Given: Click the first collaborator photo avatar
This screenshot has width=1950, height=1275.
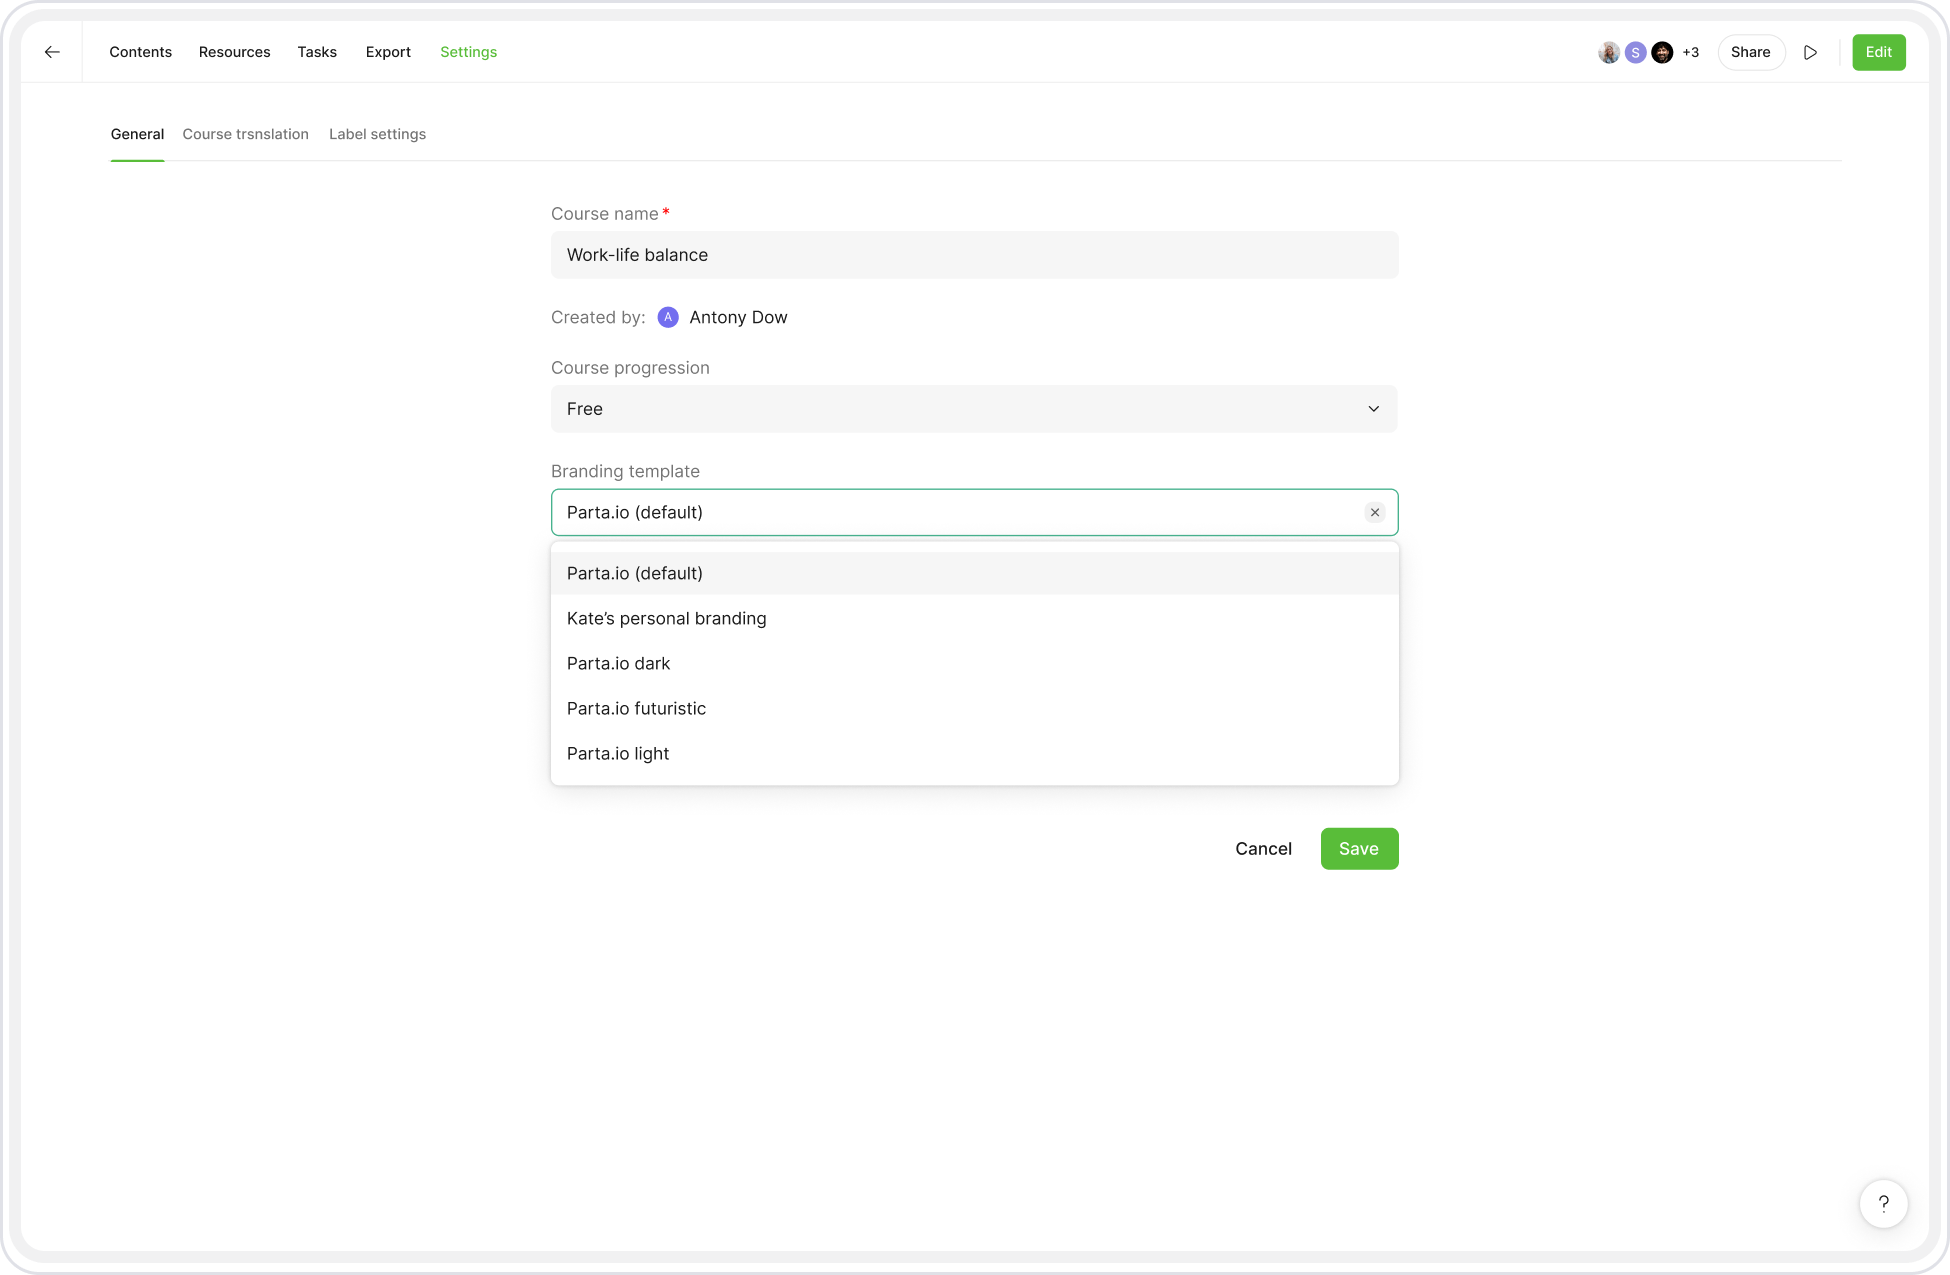Looking at the screenshot, I should pos(1608,53).
